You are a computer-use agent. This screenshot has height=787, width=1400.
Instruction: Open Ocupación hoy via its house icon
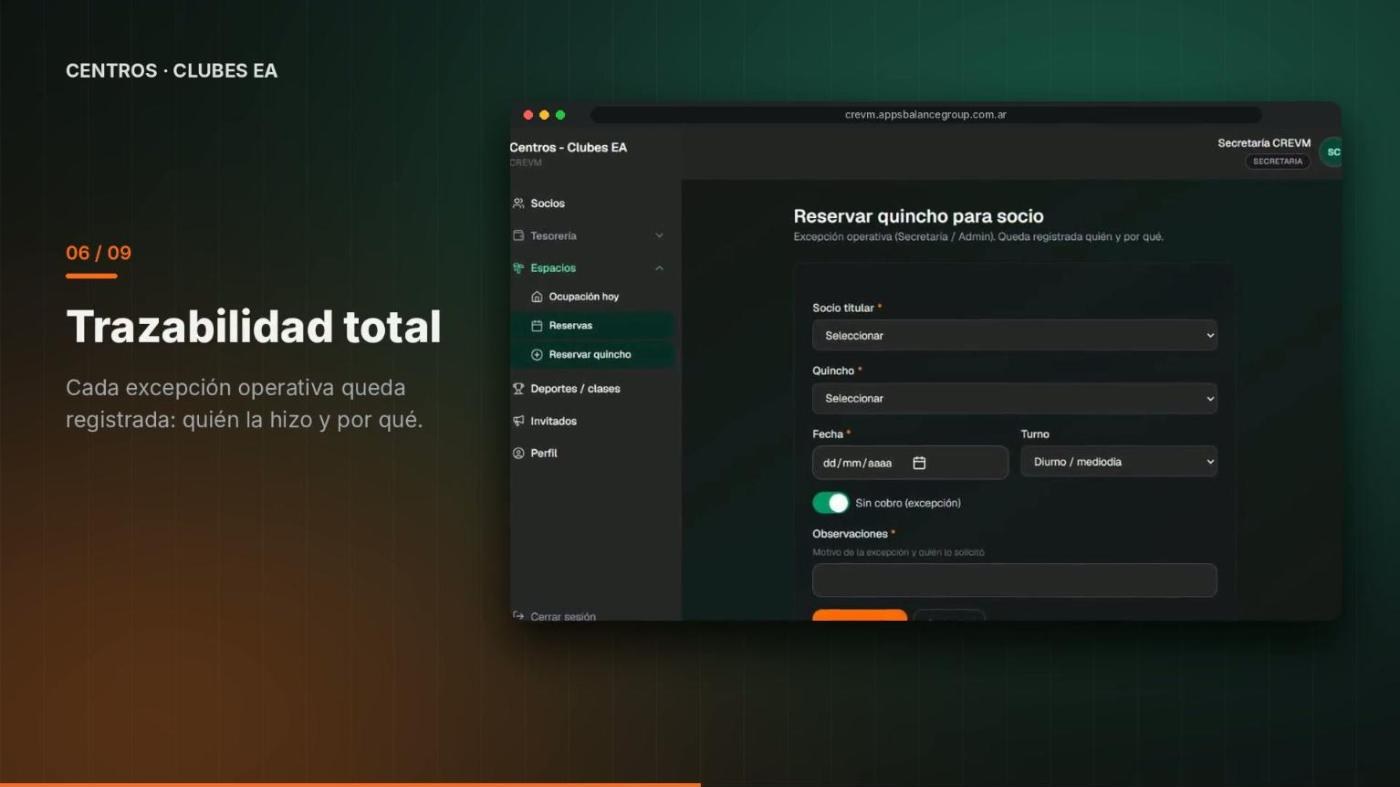tap(537, 297)
